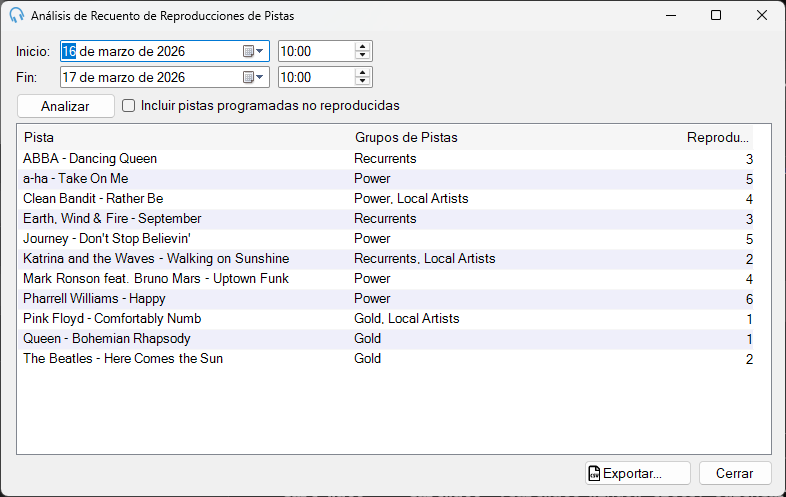Click the Recurrents, Local Artists group cell
This screenshot has width=786, height=497.
click(425, 259)
